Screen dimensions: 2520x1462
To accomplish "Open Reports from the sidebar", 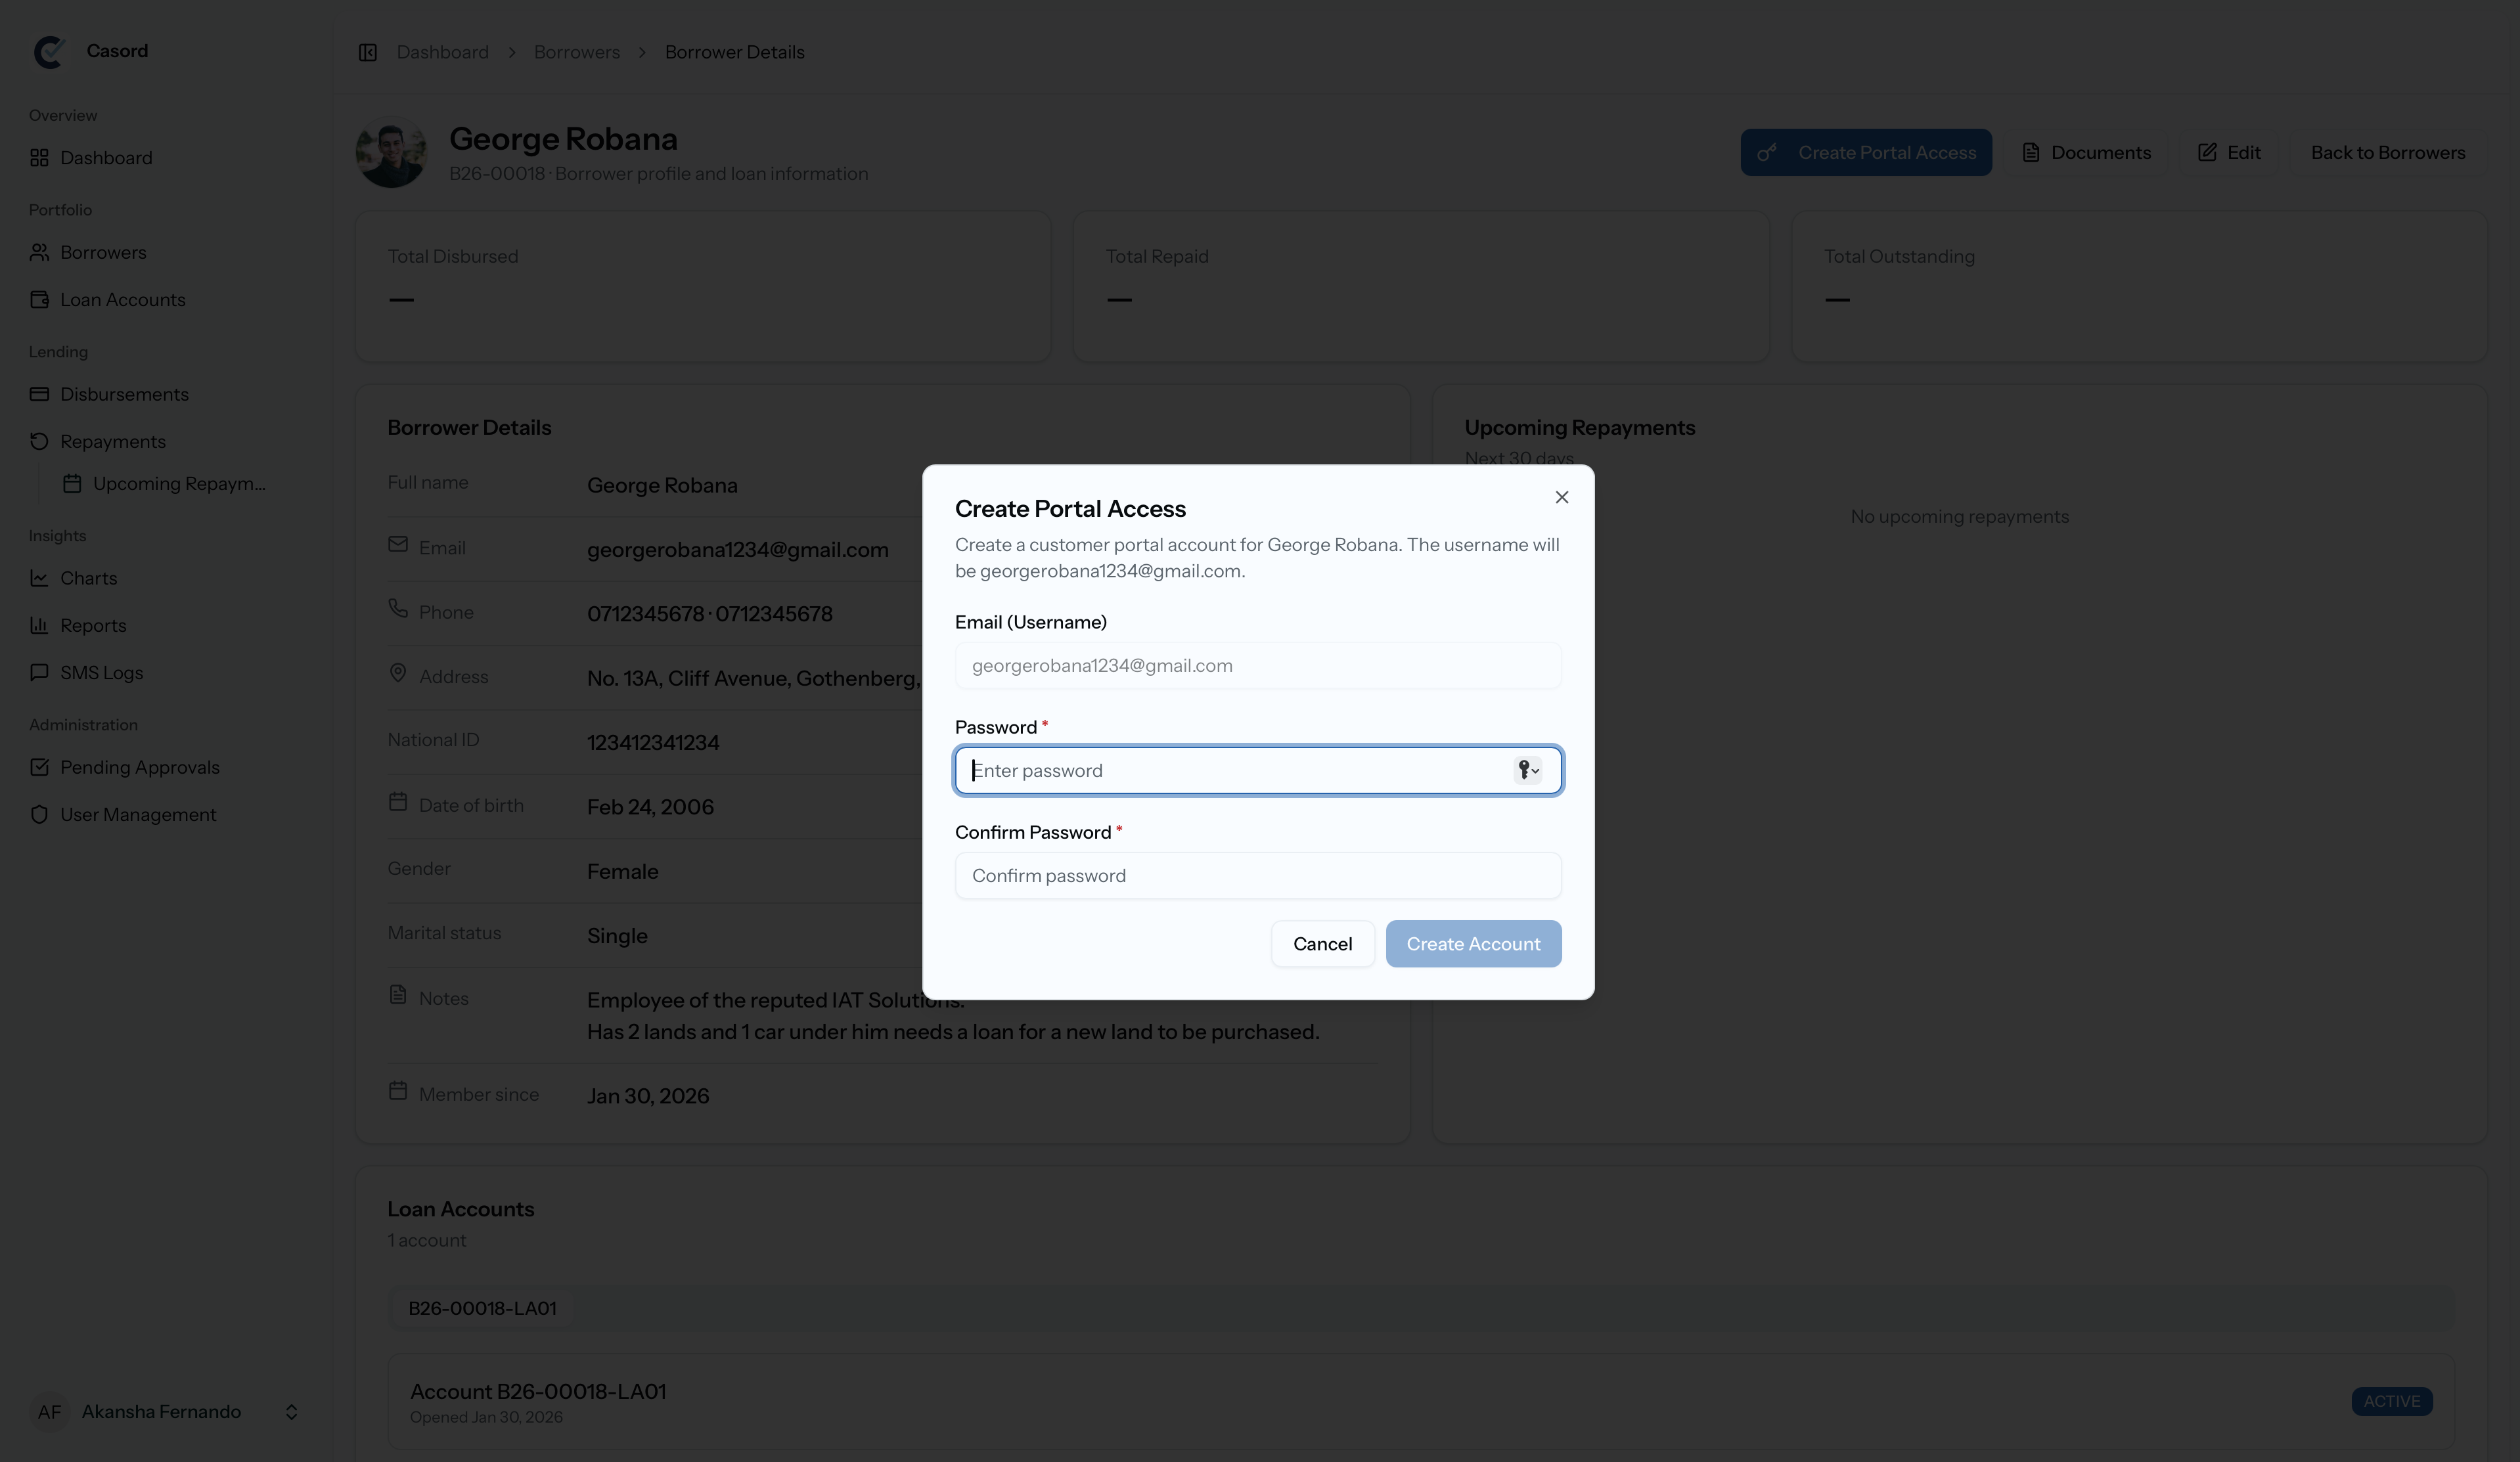I will [x=93, y=625].
